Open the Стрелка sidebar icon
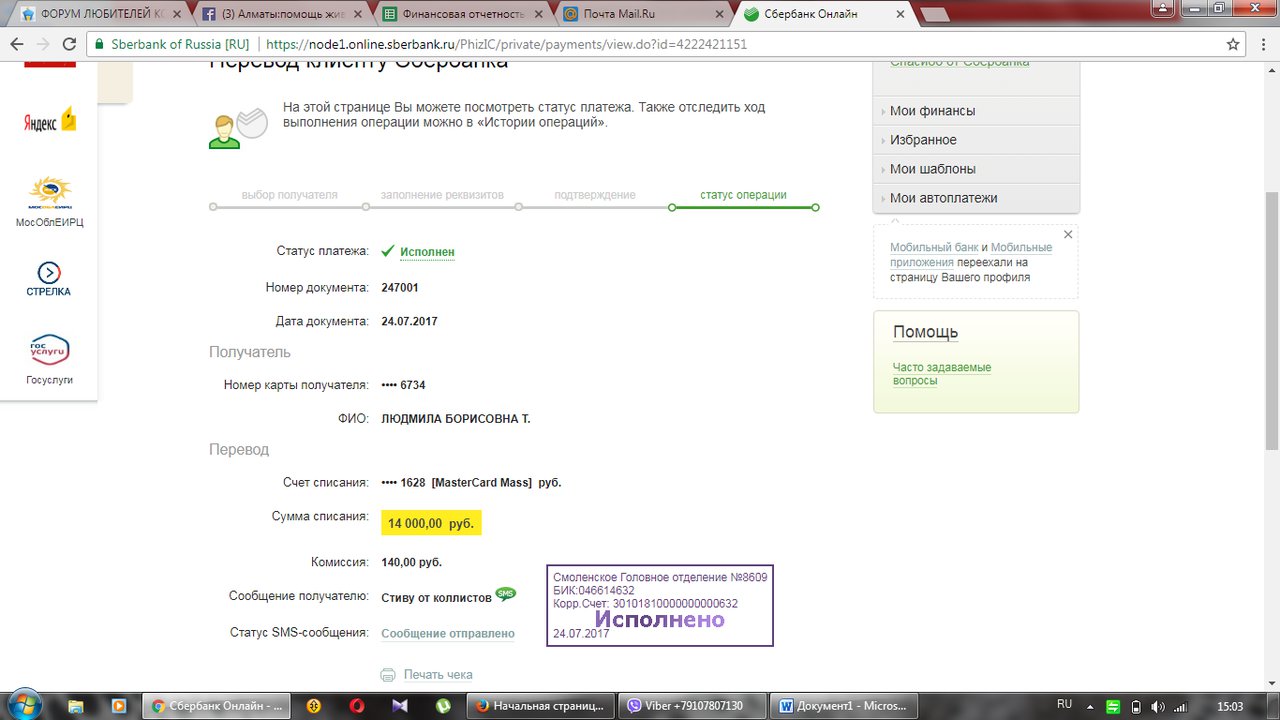The width and height of the screenshot is (1280, 720). pyautogui.click(x=49, y=279)
